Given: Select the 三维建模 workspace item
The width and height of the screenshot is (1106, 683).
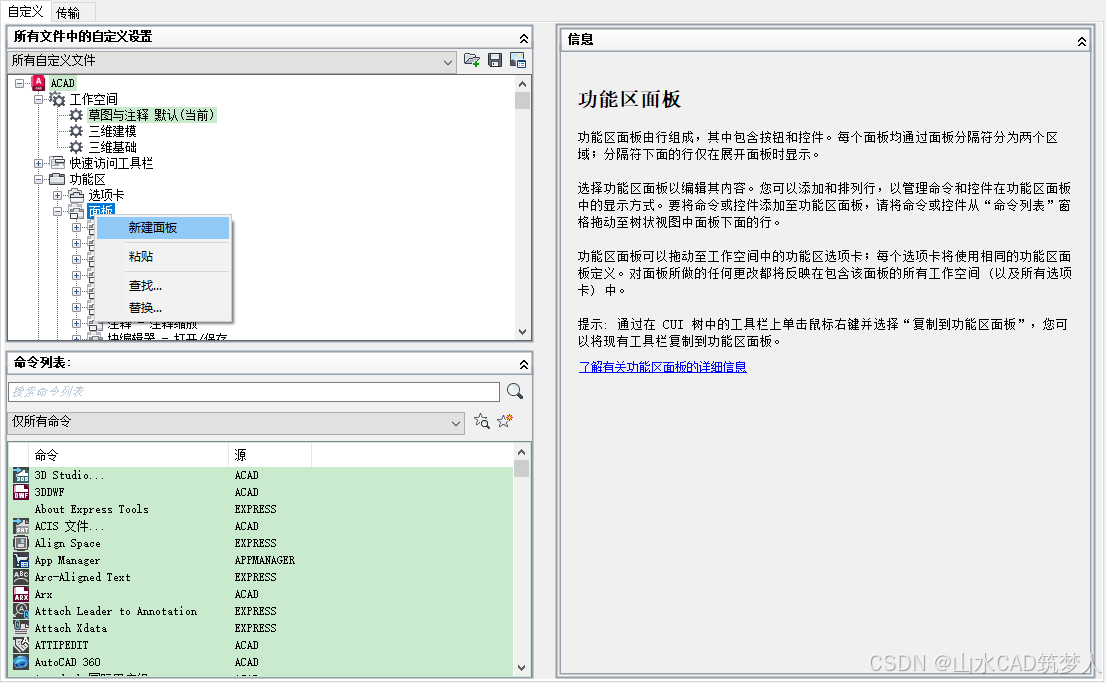Looking at the screenshot, I should click(112, 131).
